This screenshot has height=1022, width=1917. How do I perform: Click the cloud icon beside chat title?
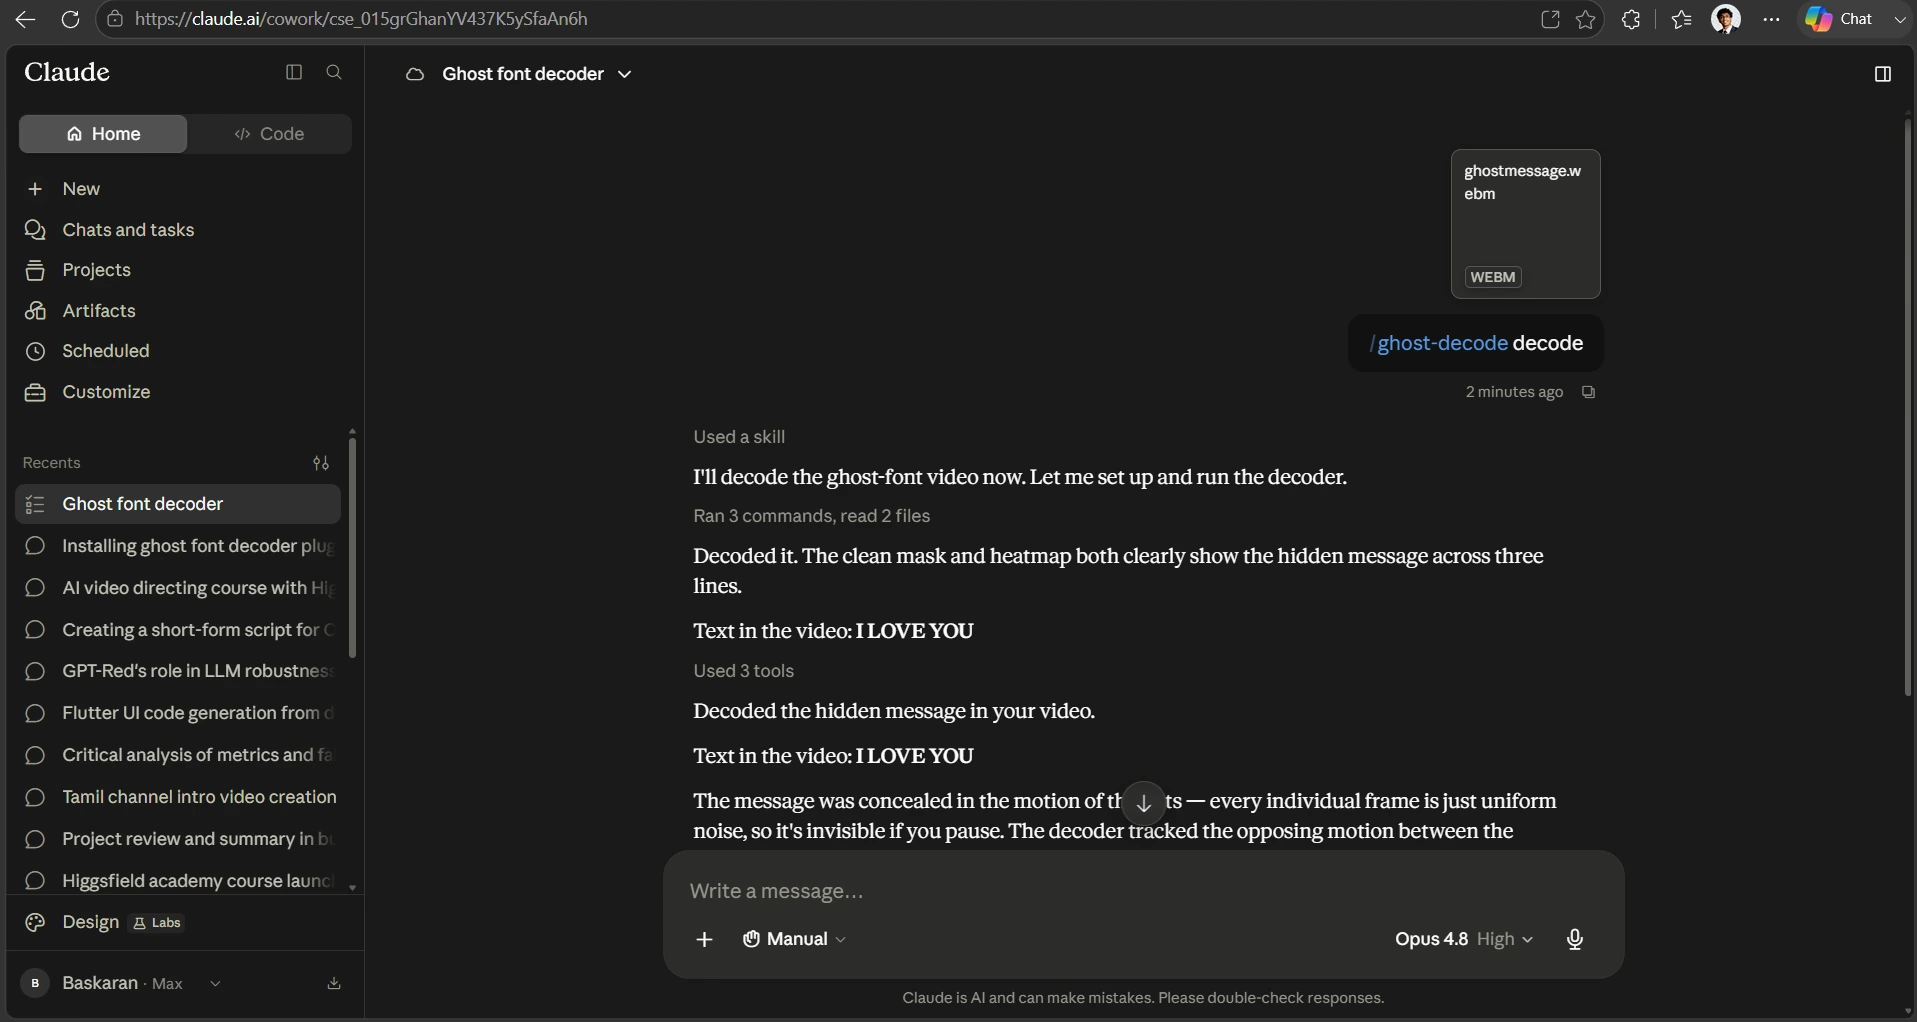(x=415, y=74)
